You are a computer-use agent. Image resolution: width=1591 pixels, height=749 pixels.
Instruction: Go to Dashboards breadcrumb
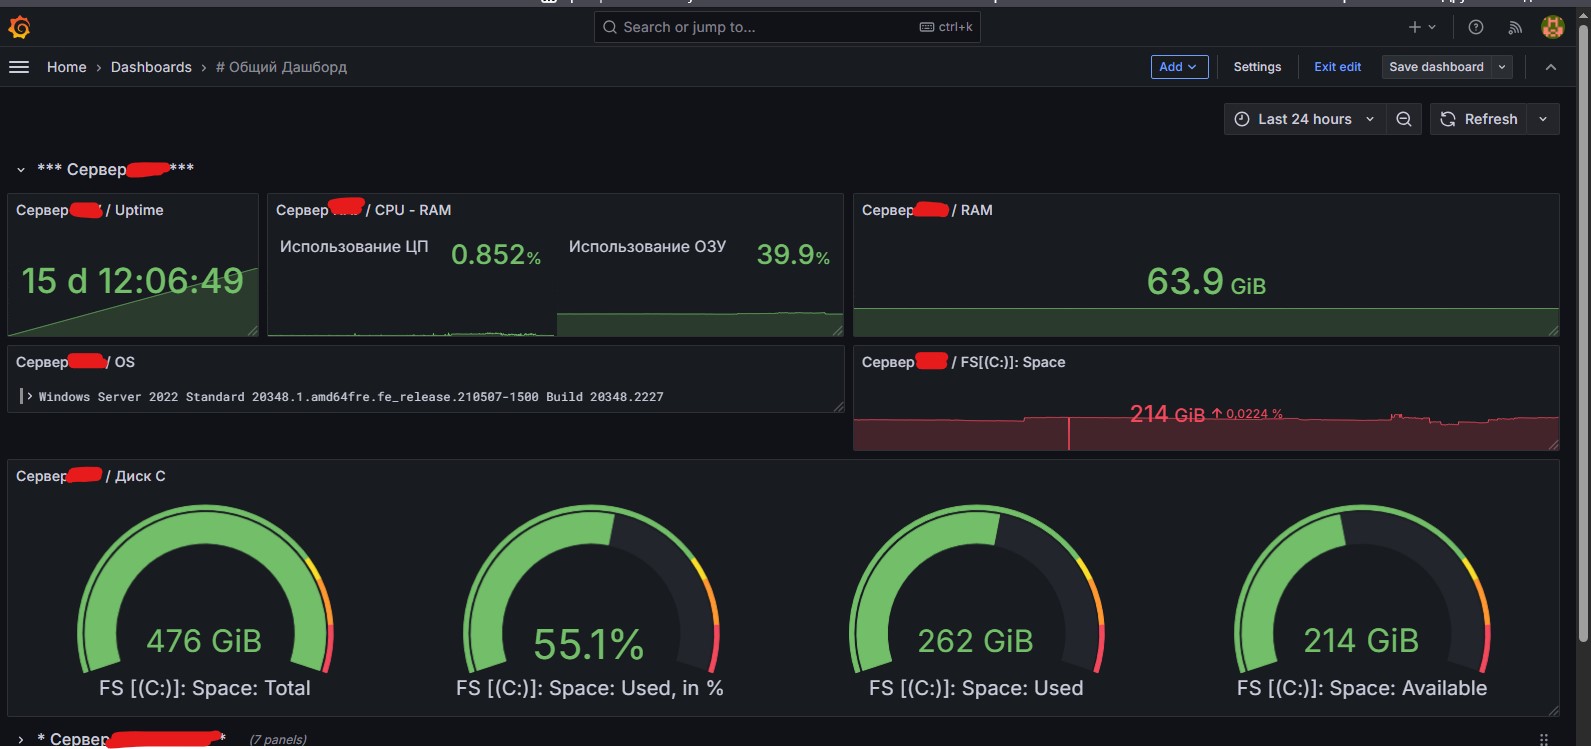tap(151, 67)
